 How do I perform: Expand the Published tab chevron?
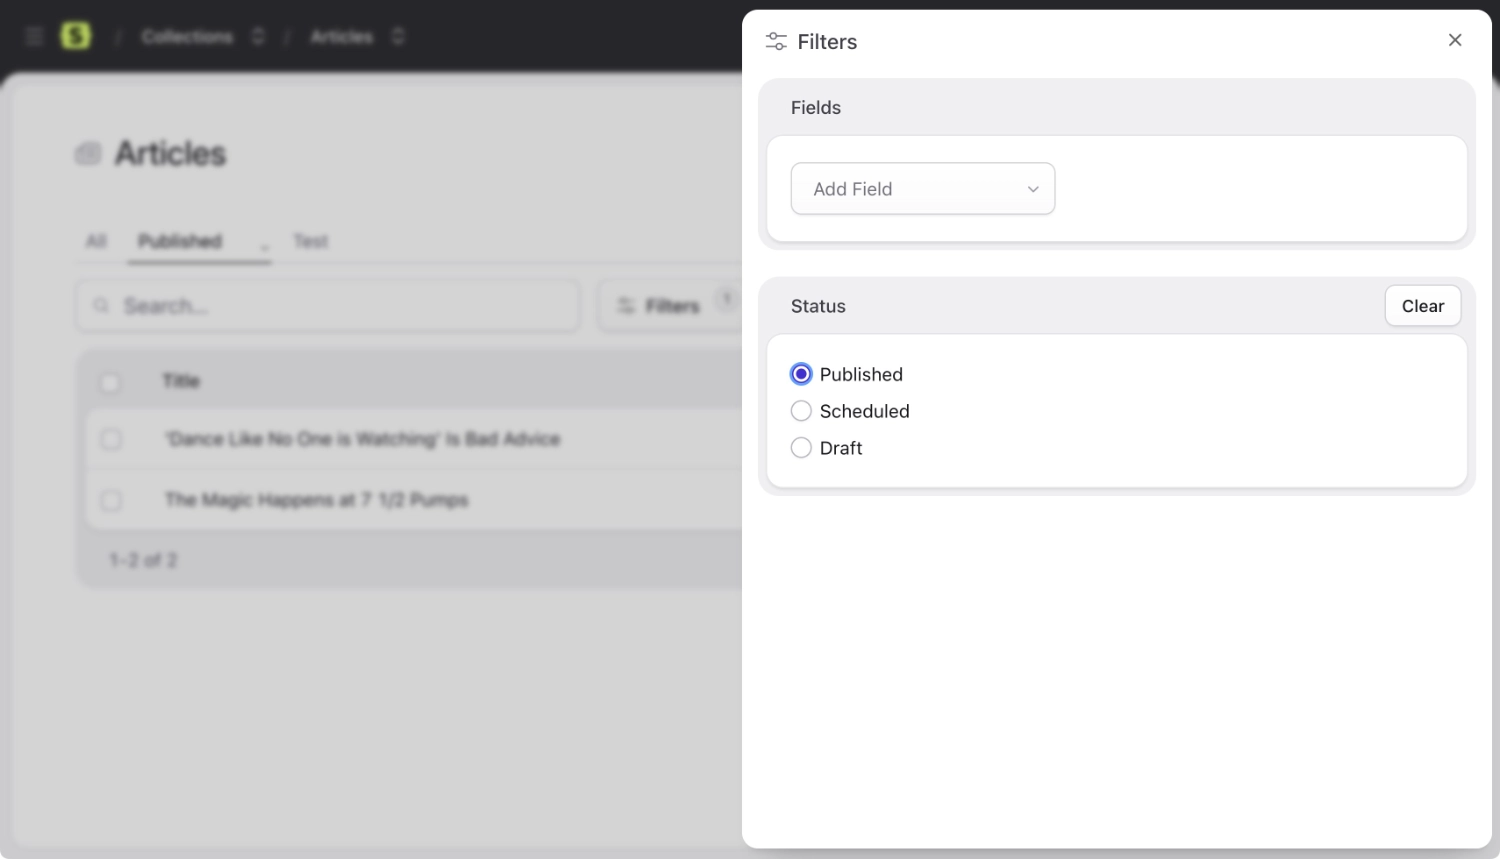[x=263, y=244]
